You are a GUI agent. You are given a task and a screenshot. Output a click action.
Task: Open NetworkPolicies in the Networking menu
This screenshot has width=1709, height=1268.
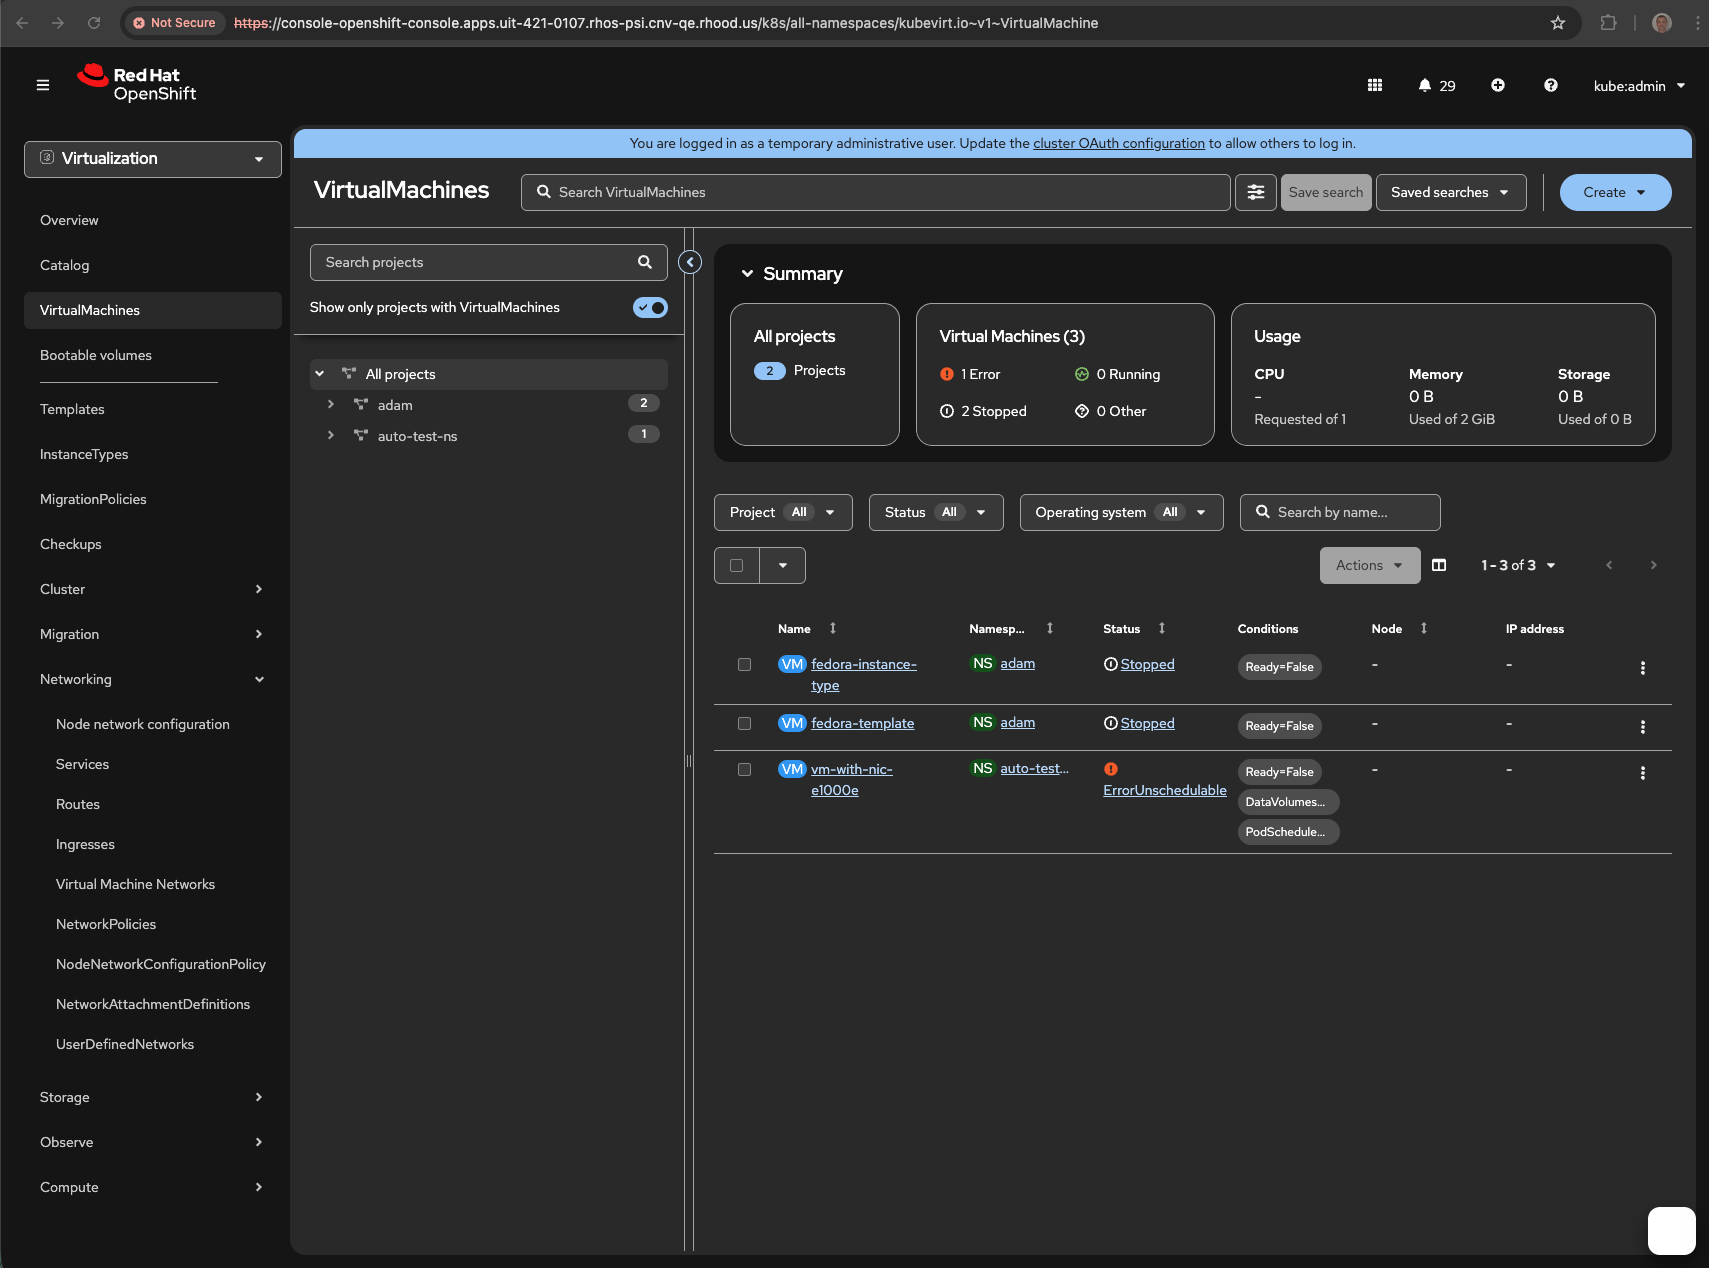click(106, 924)
